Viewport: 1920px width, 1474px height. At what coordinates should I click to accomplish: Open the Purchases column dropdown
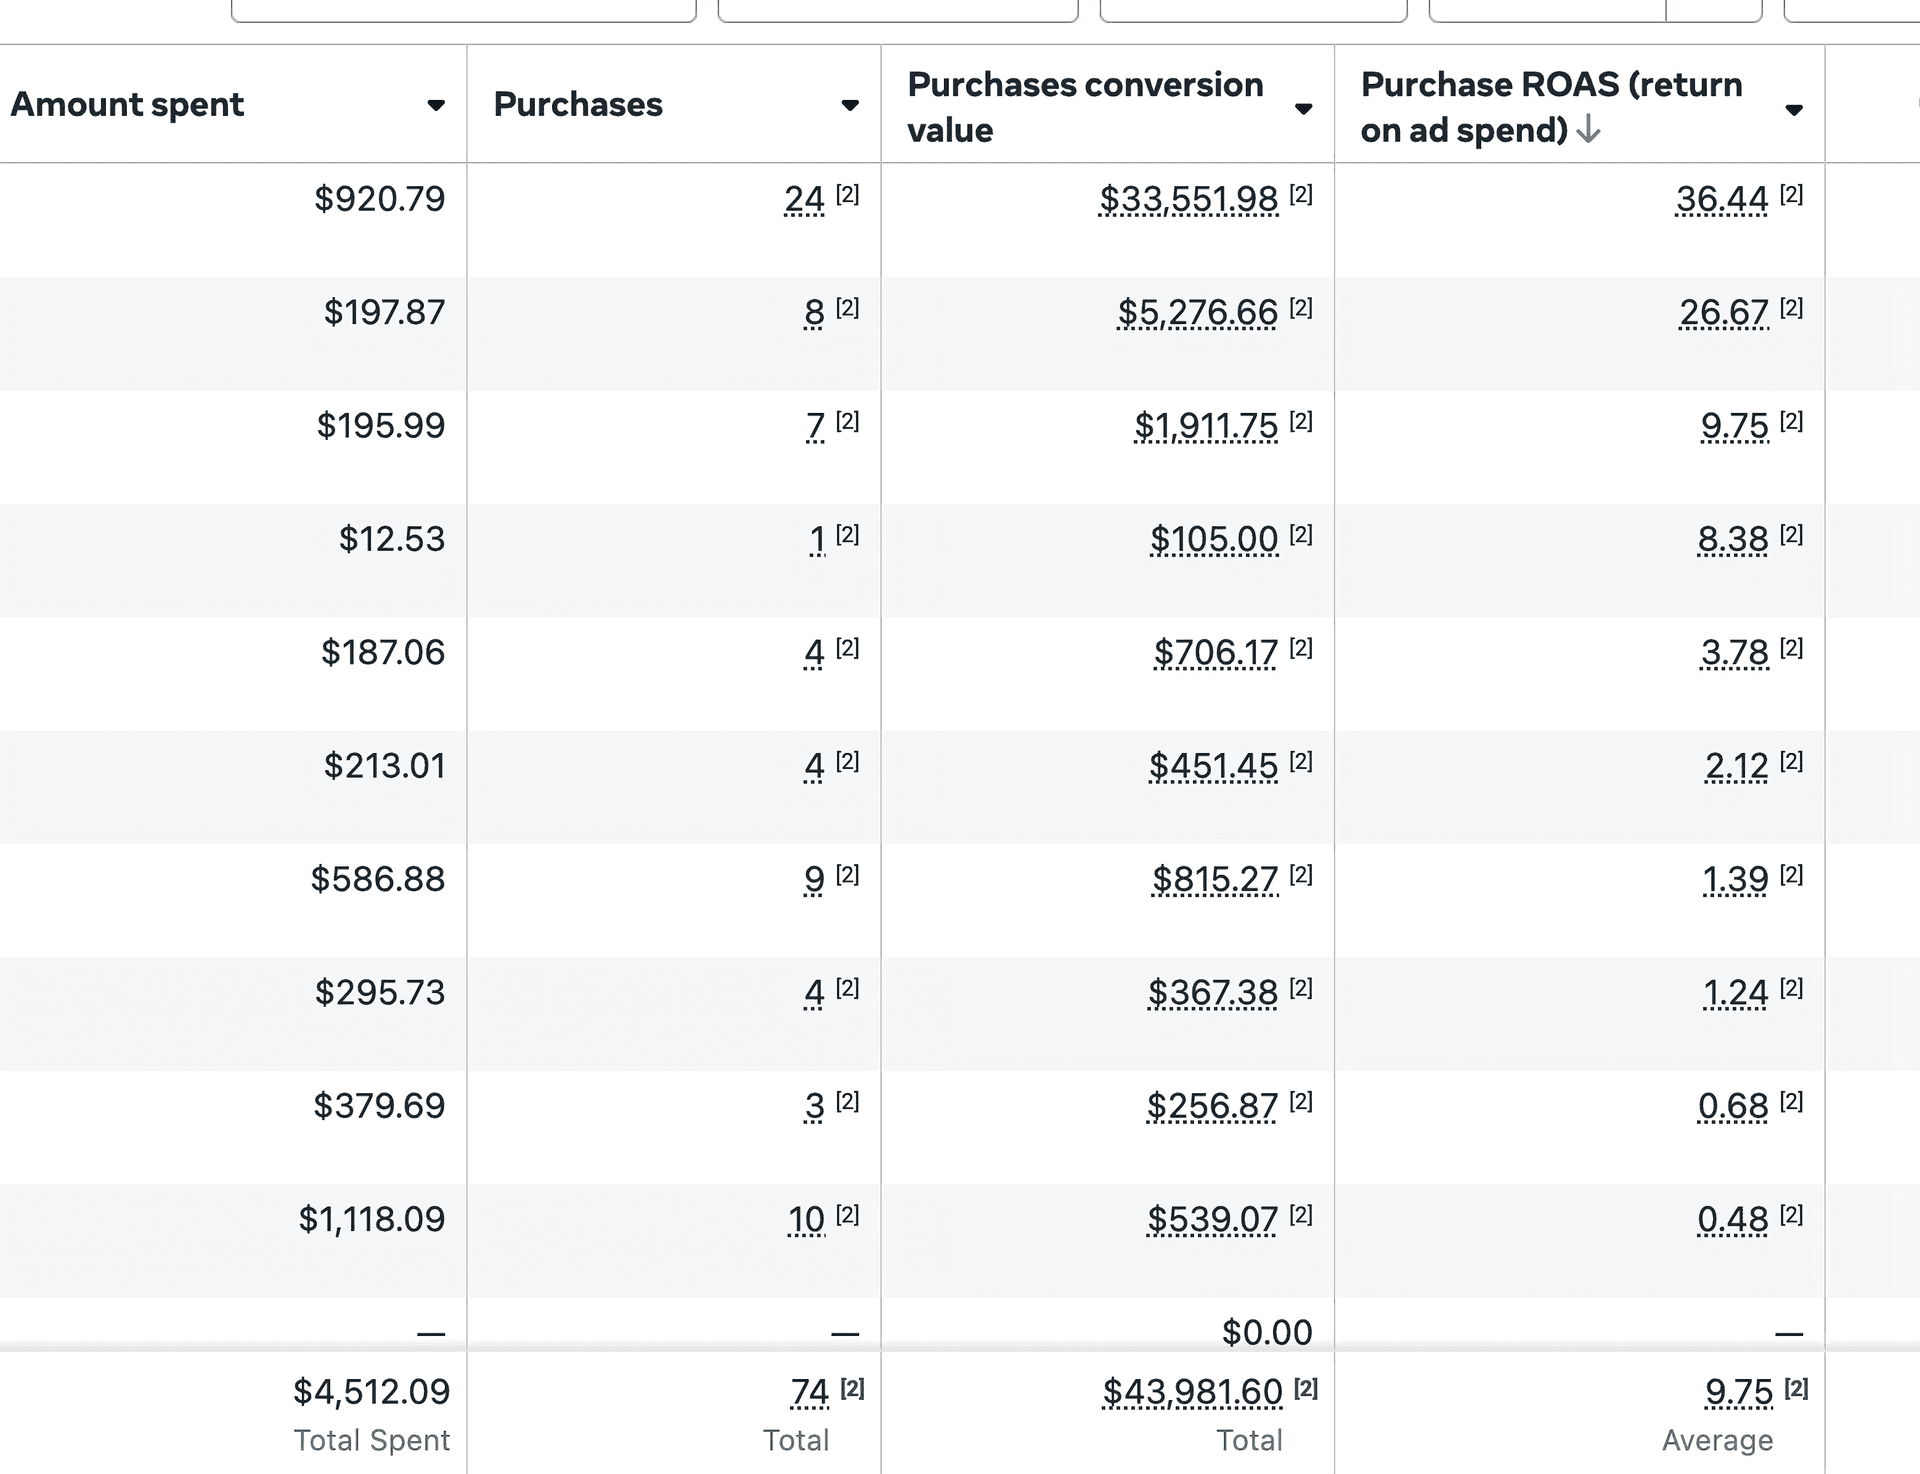849,104
